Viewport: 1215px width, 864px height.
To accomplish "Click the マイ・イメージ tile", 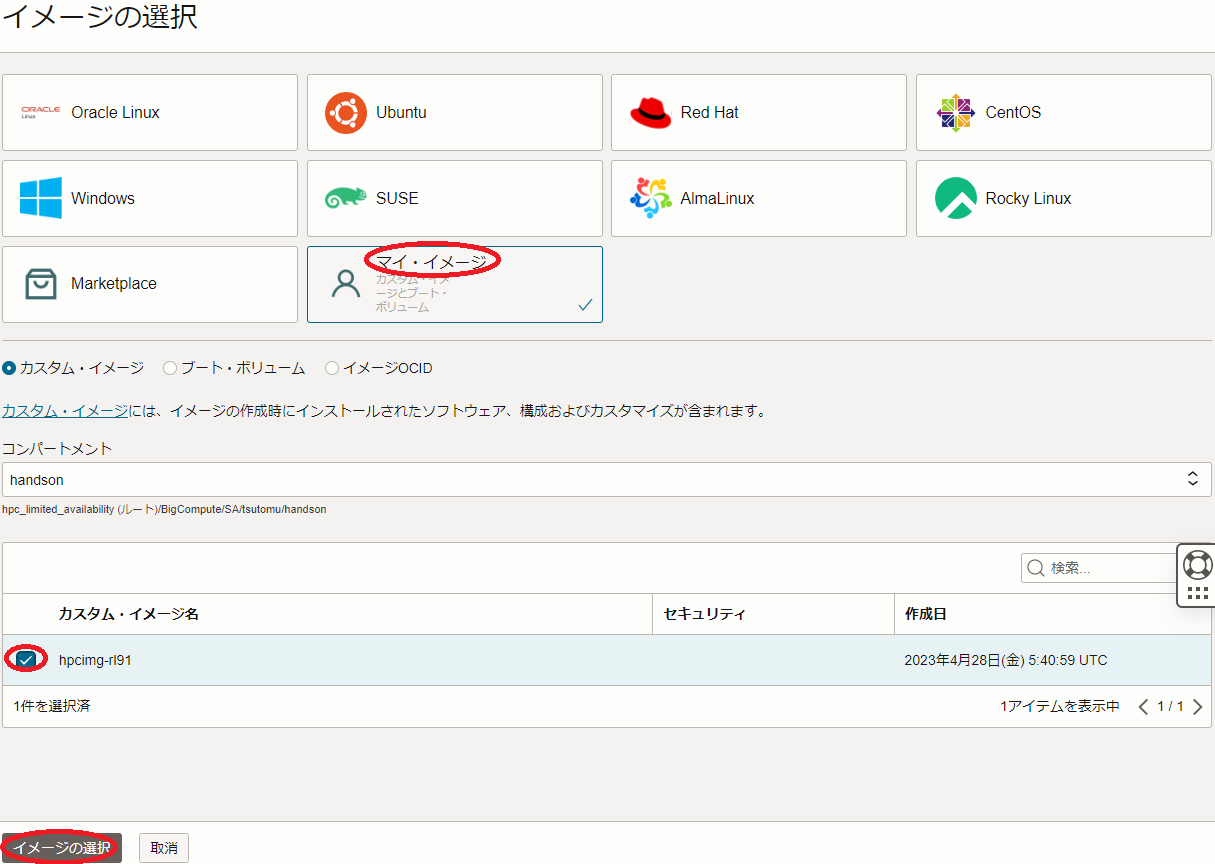I will point(454,284).
